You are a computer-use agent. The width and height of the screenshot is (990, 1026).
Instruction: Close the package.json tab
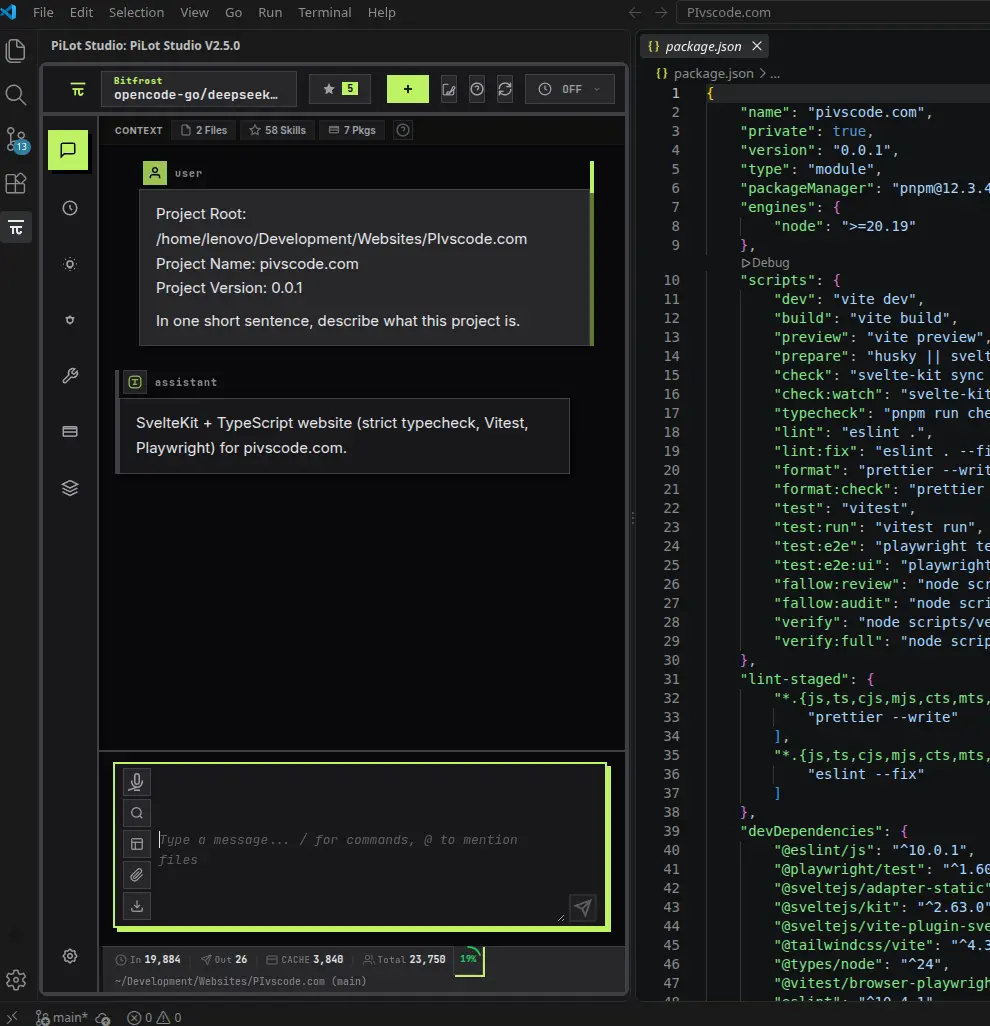click(x=756, y=46)
